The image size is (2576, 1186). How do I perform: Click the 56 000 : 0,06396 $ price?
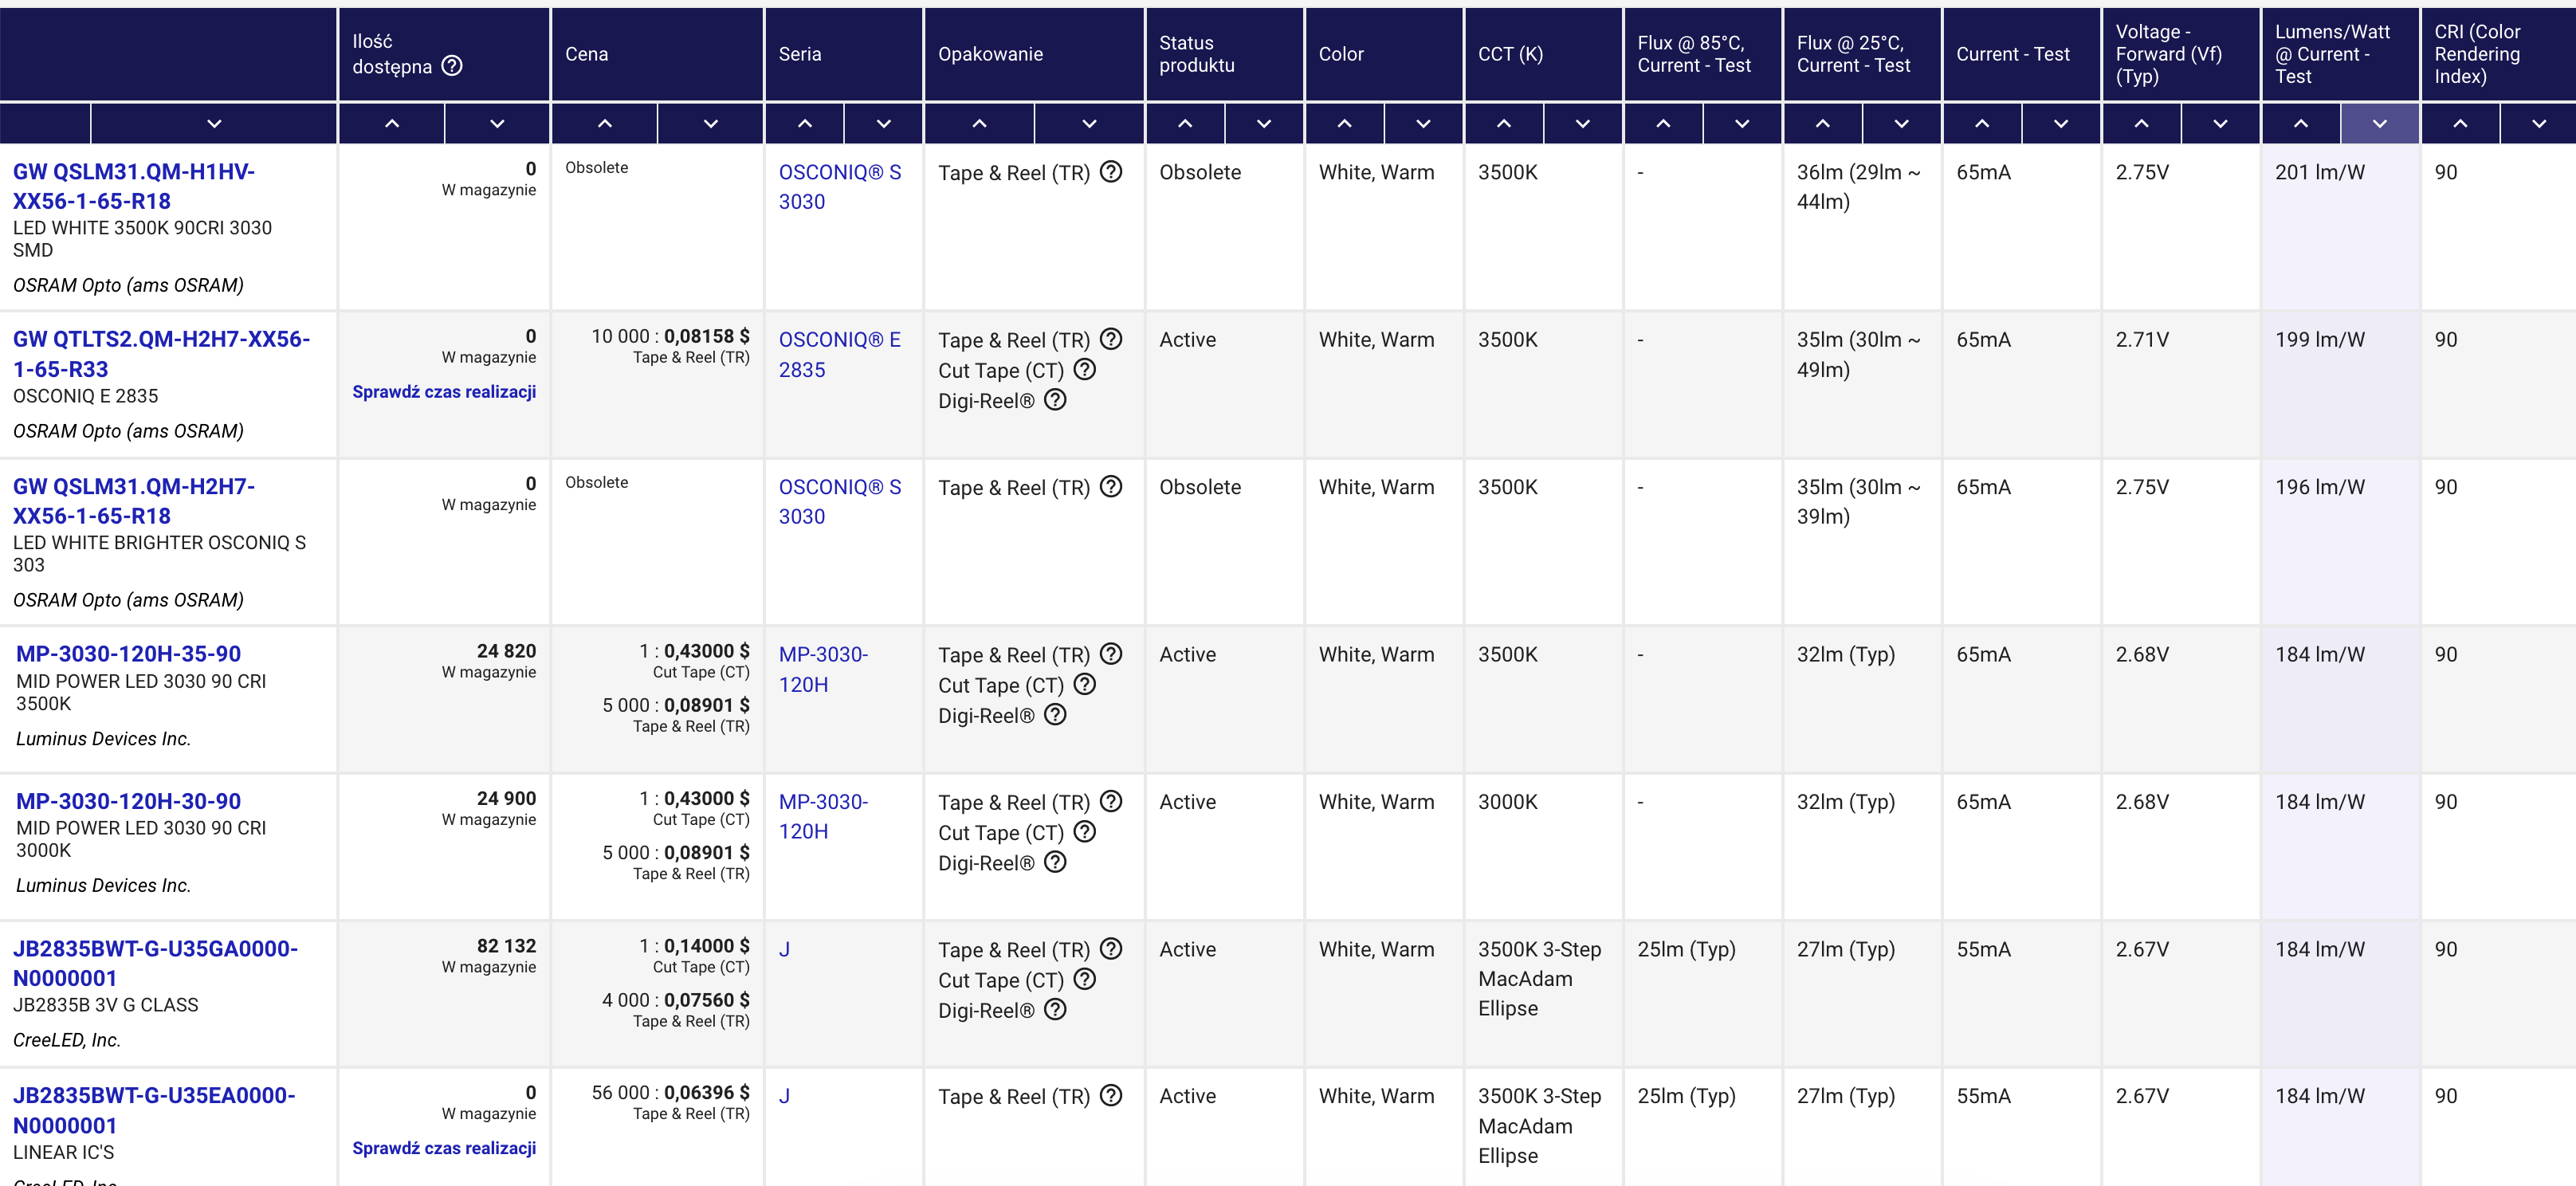click(670, 1092)
